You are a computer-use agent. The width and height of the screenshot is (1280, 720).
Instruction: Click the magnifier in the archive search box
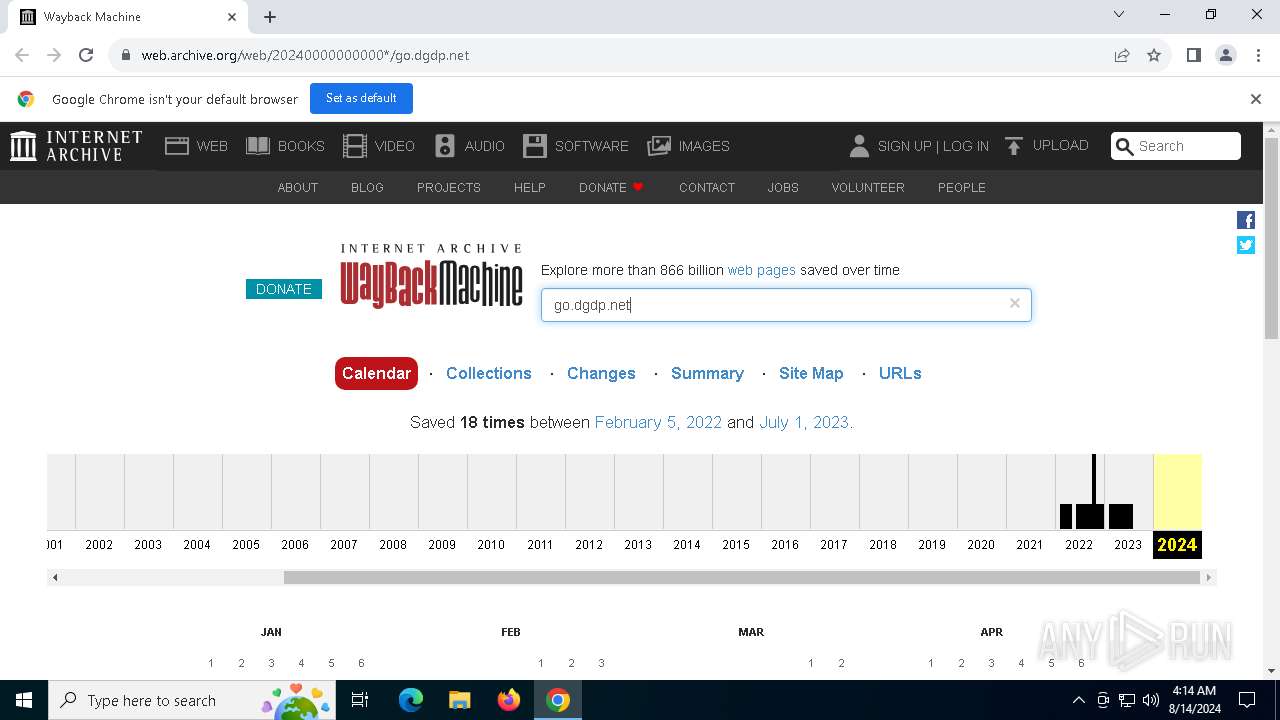tap(1124, 146)
